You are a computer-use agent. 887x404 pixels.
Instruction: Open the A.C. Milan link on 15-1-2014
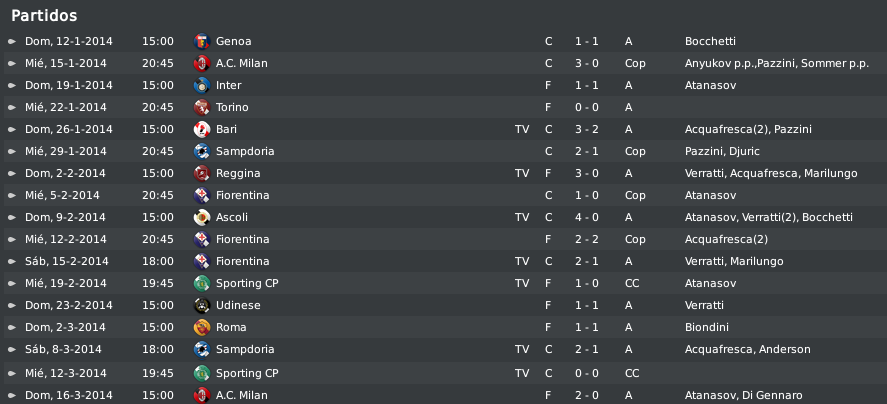[x=242, y=63]
